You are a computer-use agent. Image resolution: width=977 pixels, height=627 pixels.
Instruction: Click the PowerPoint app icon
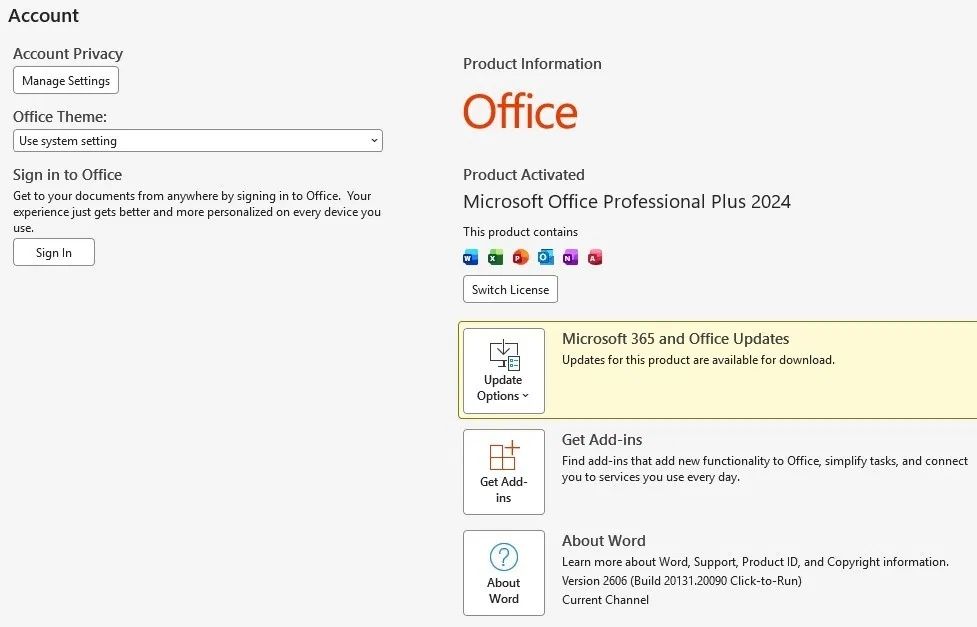(x=520, y=257)
